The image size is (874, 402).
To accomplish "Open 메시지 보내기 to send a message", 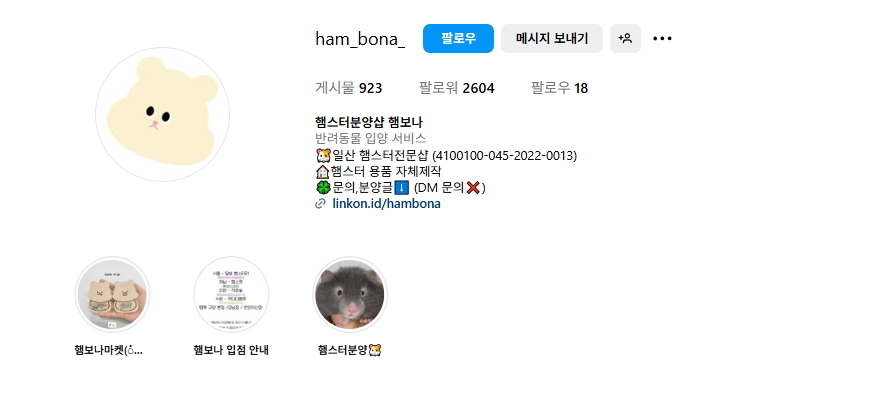I will coord(552,38).
